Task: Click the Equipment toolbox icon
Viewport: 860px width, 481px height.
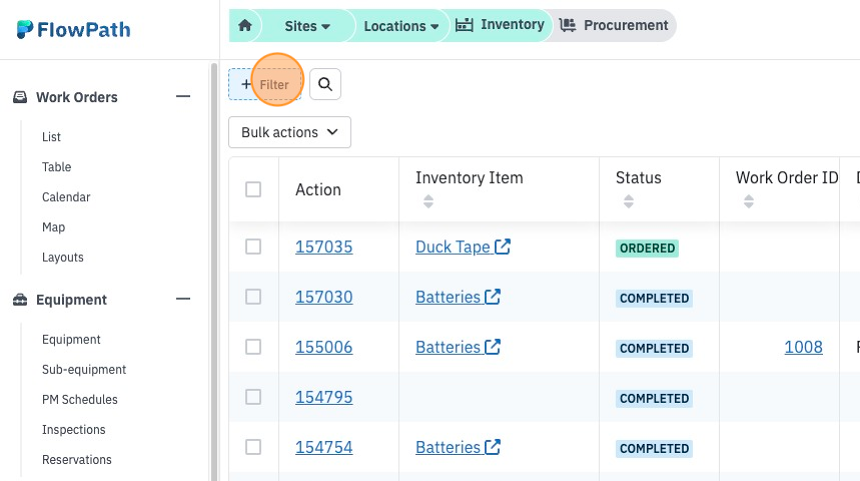Action: (20, 300)
